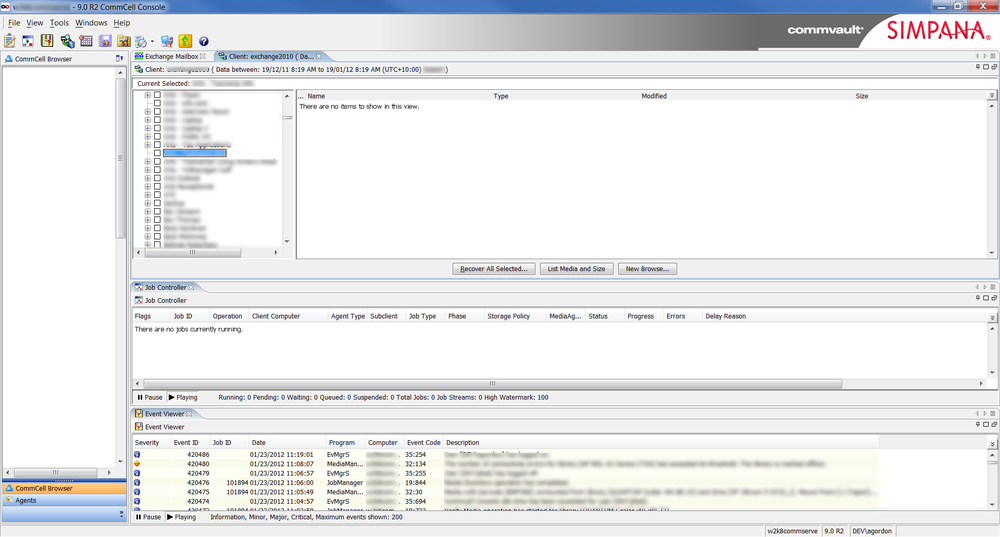The width and height of the screenshot is (1000, 537).
Task: Open the View menu
Action: (x=34, y=23)
